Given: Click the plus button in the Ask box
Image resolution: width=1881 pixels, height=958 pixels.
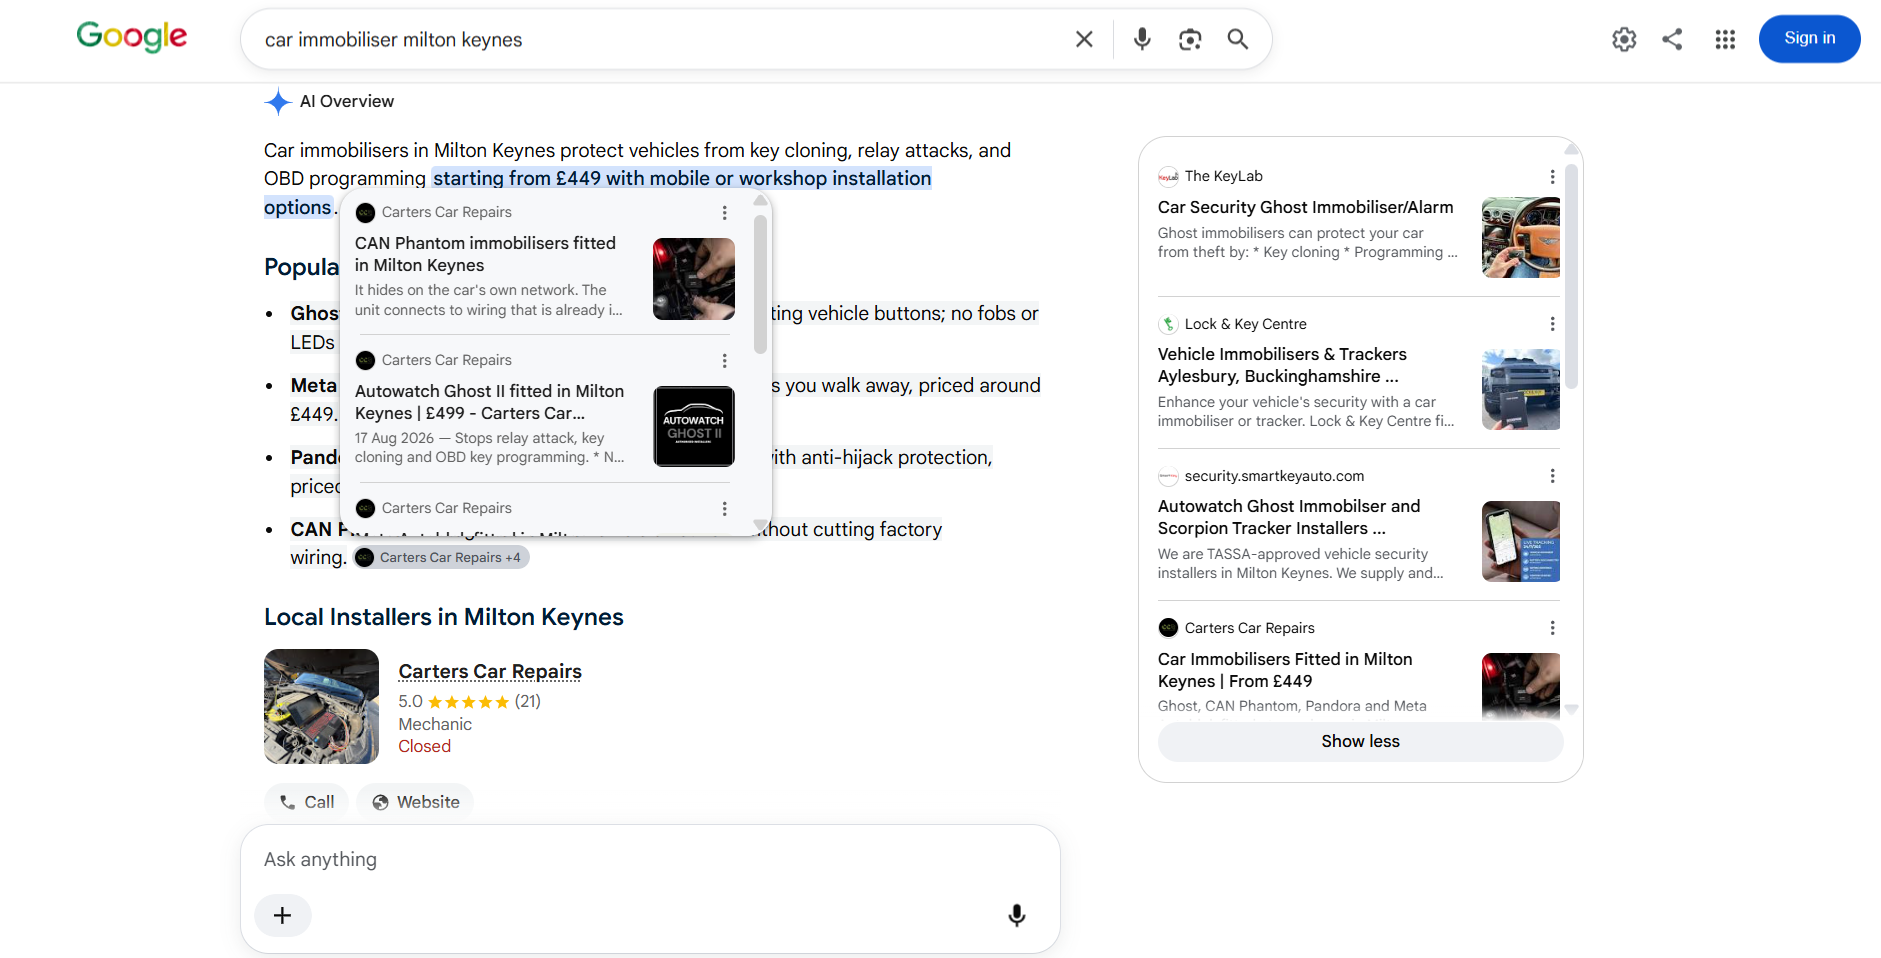Looking at the screenshot, I should [283, 915].
